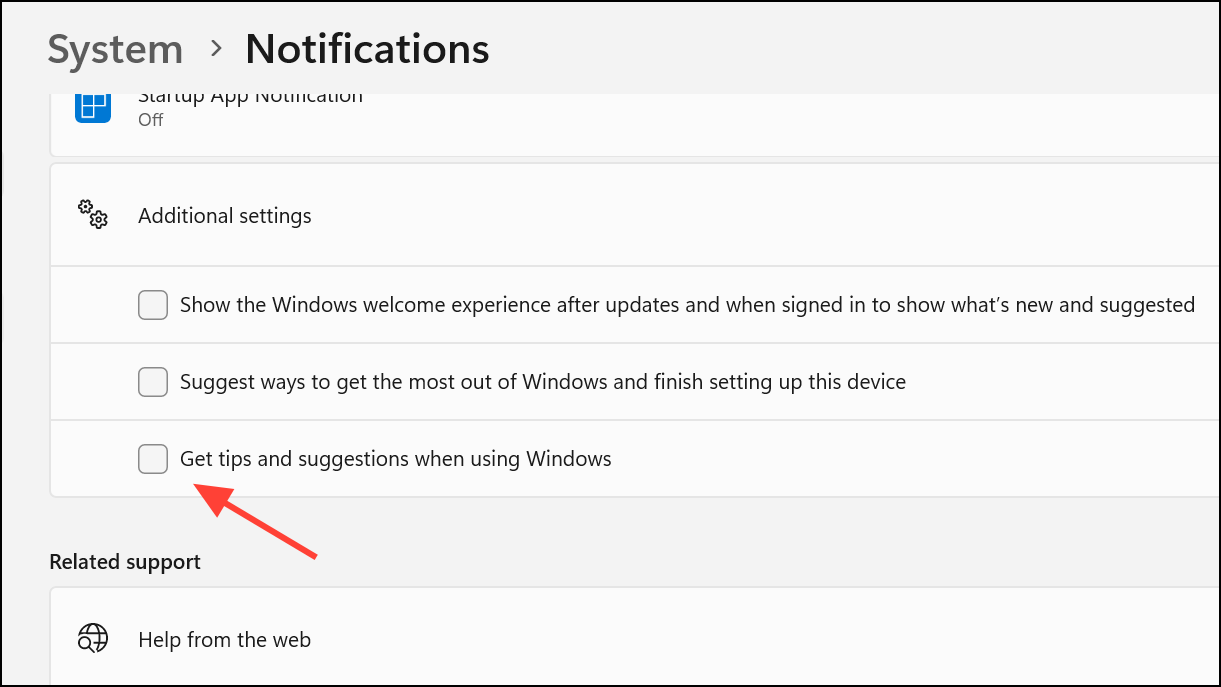The width and height of the screenshot is (1221, 687).
Task: Click the Additional settings label text
Action: coord(225,216)
